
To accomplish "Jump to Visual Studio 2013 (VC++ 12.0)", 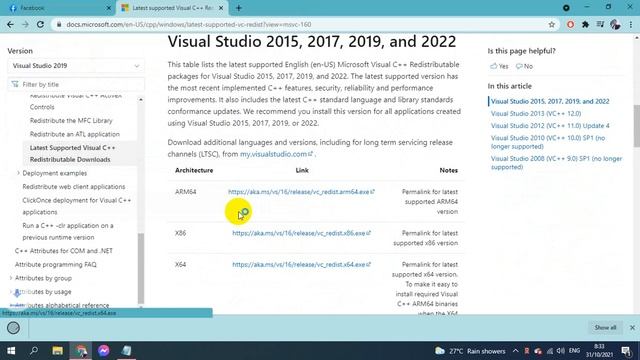I will tap(536, 113).
